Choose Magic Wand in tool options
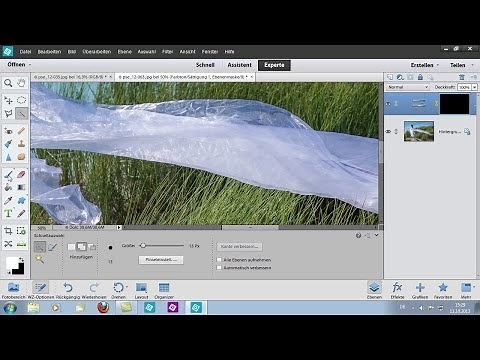480x360 pixels. point(40,259)
